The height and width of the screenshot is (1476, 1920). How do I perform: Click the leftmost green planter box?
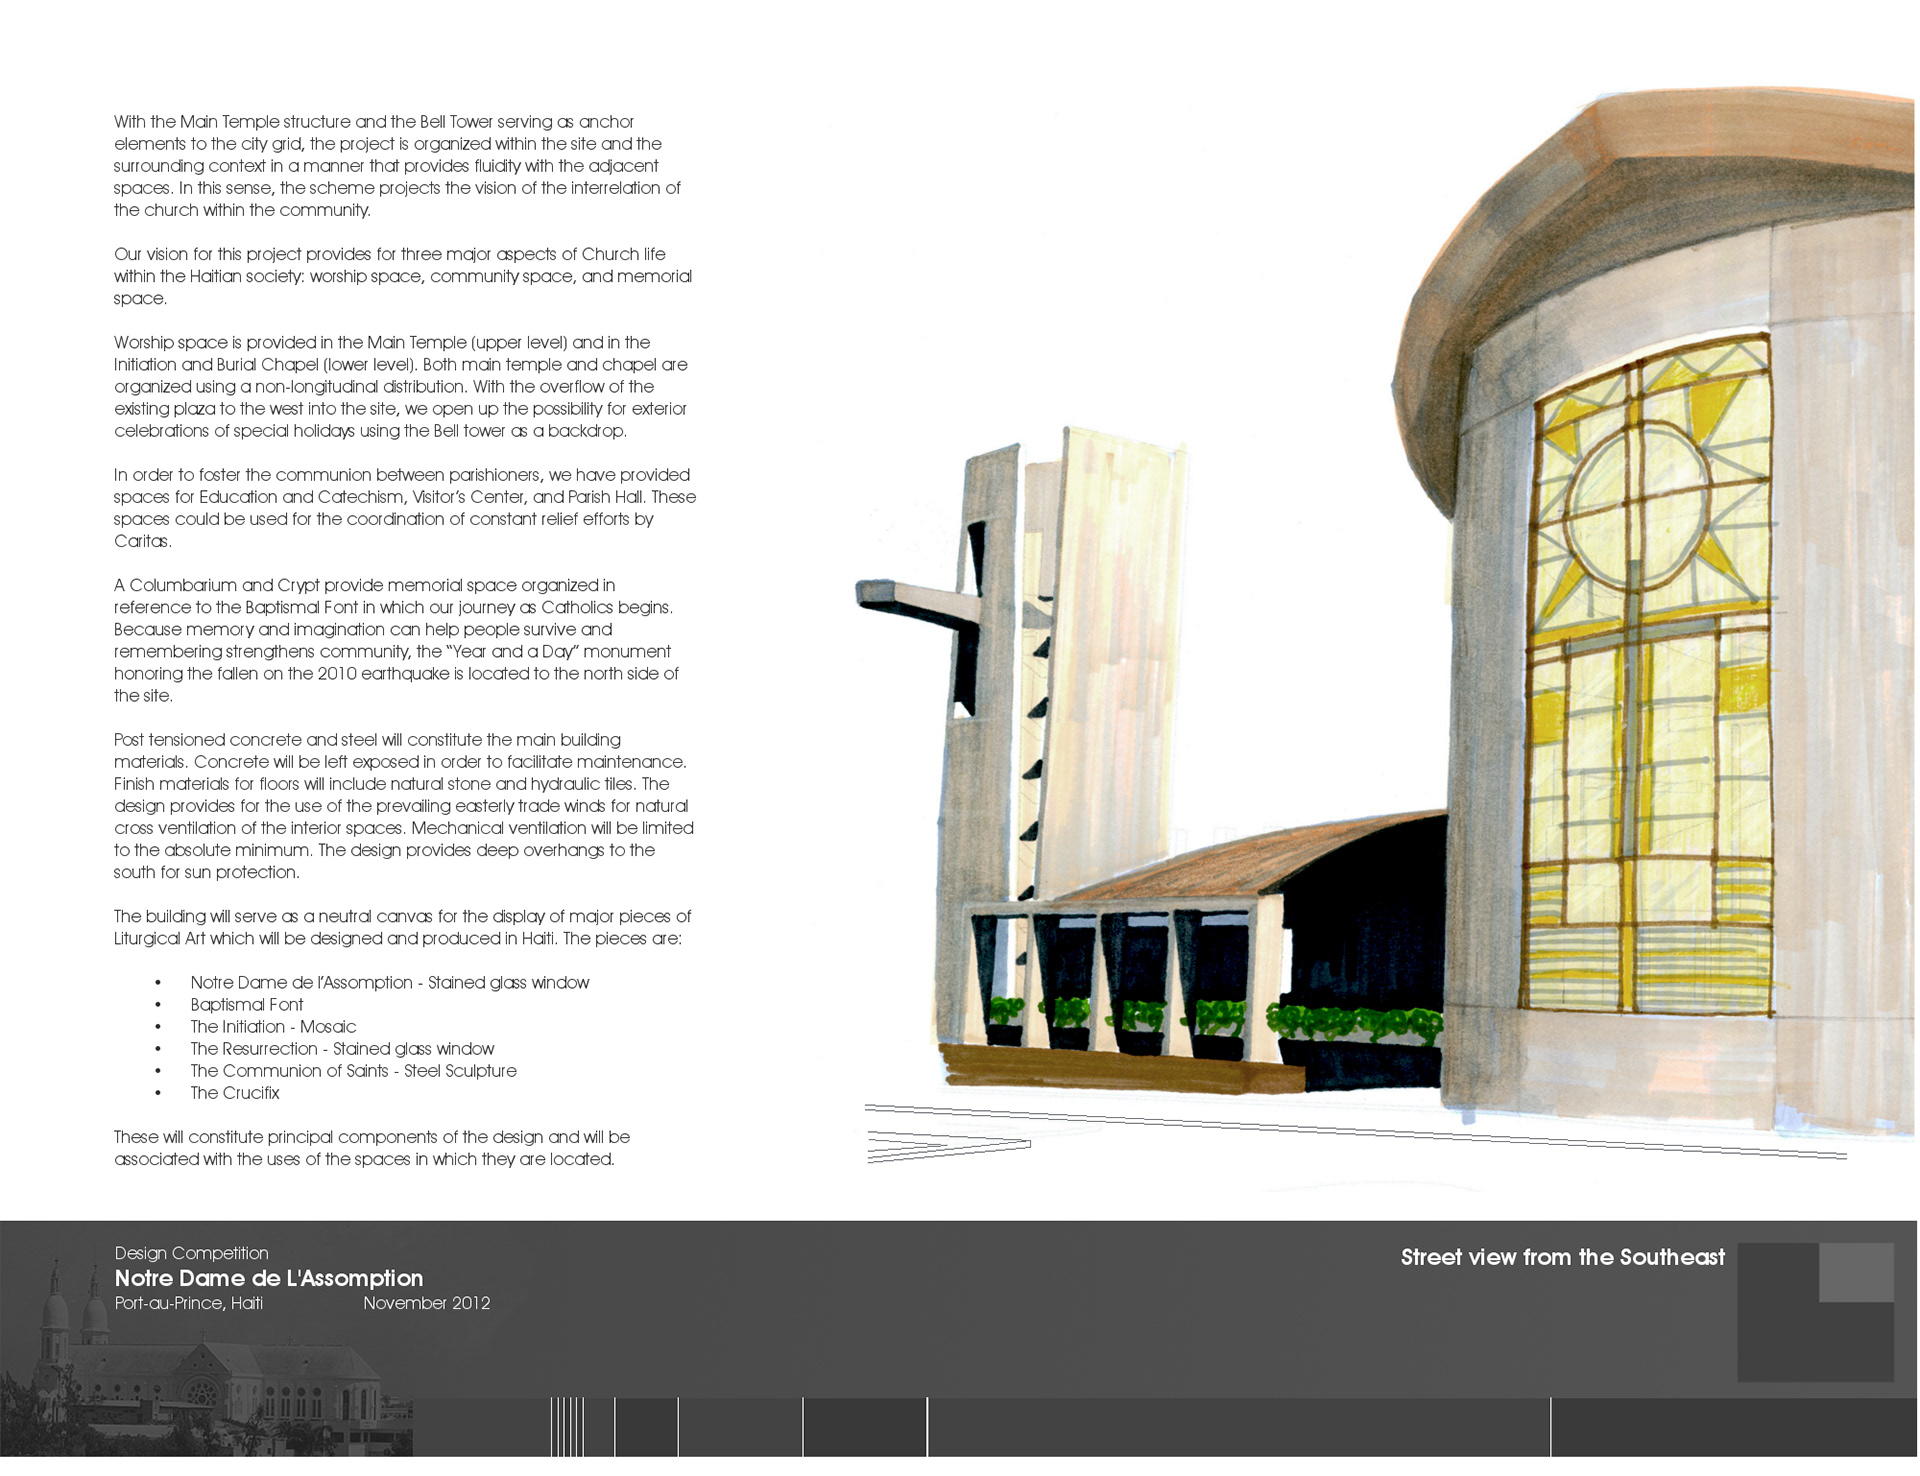1004,1022
